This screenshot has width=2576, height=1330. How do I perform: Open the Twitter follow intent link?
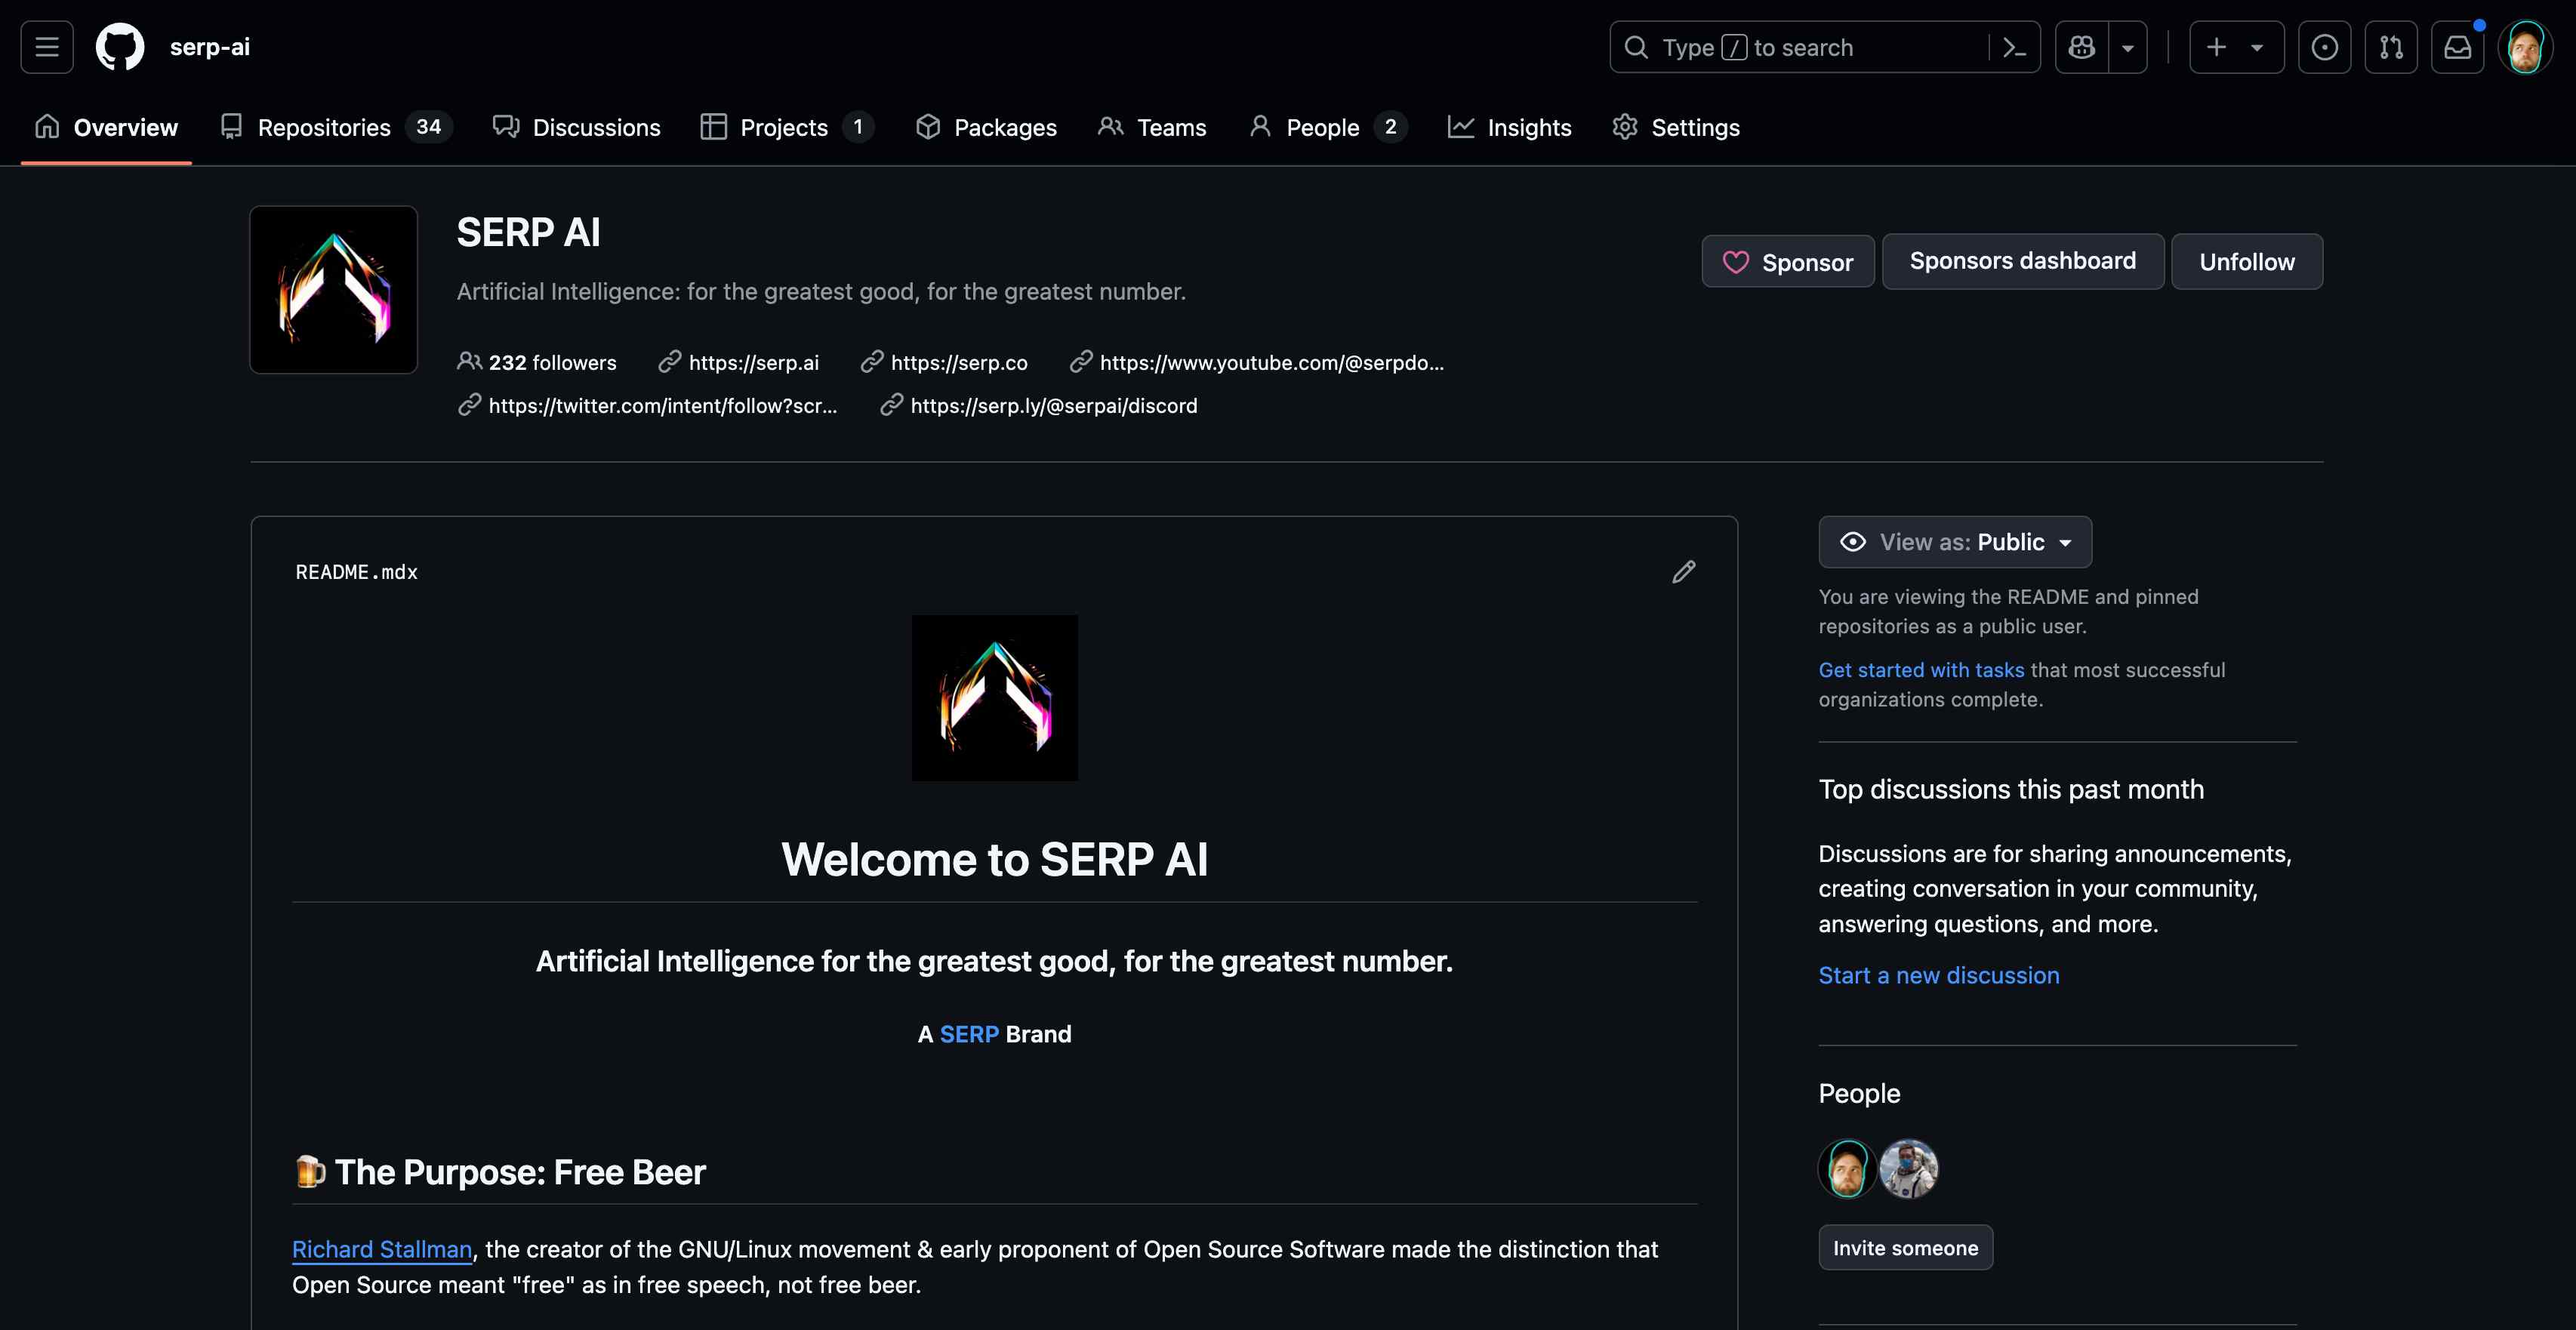point(662,405)
